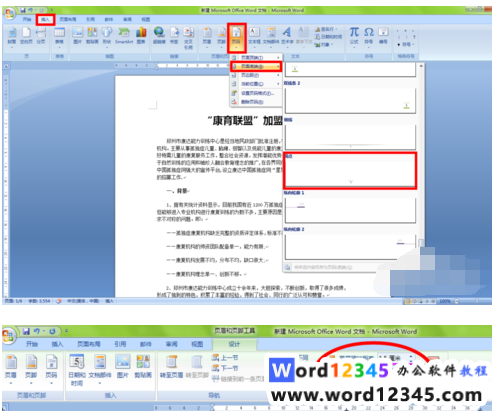Image resolution: width=492 pixels, height=411 pixels.
Task: Click Previous Section (上一节) in lower window
Action: click(x=225, y=358)
